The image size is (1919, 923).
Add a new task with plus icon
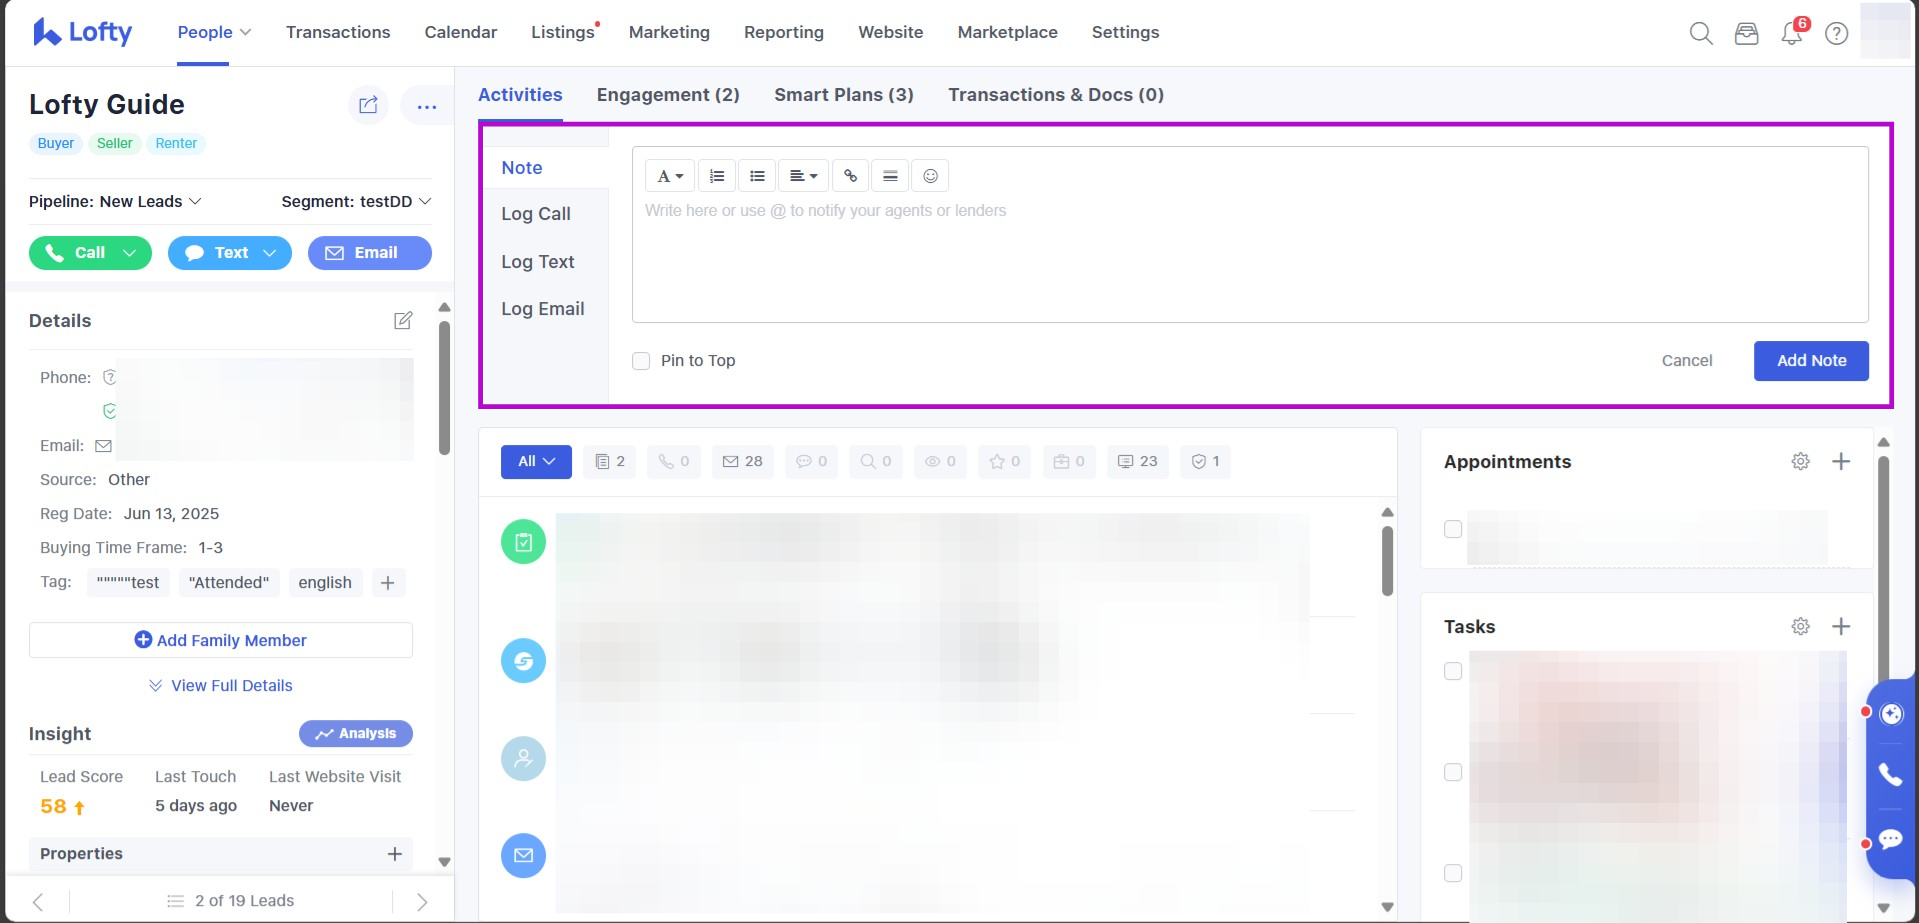pyautogui.click(x=1840, y=627)
